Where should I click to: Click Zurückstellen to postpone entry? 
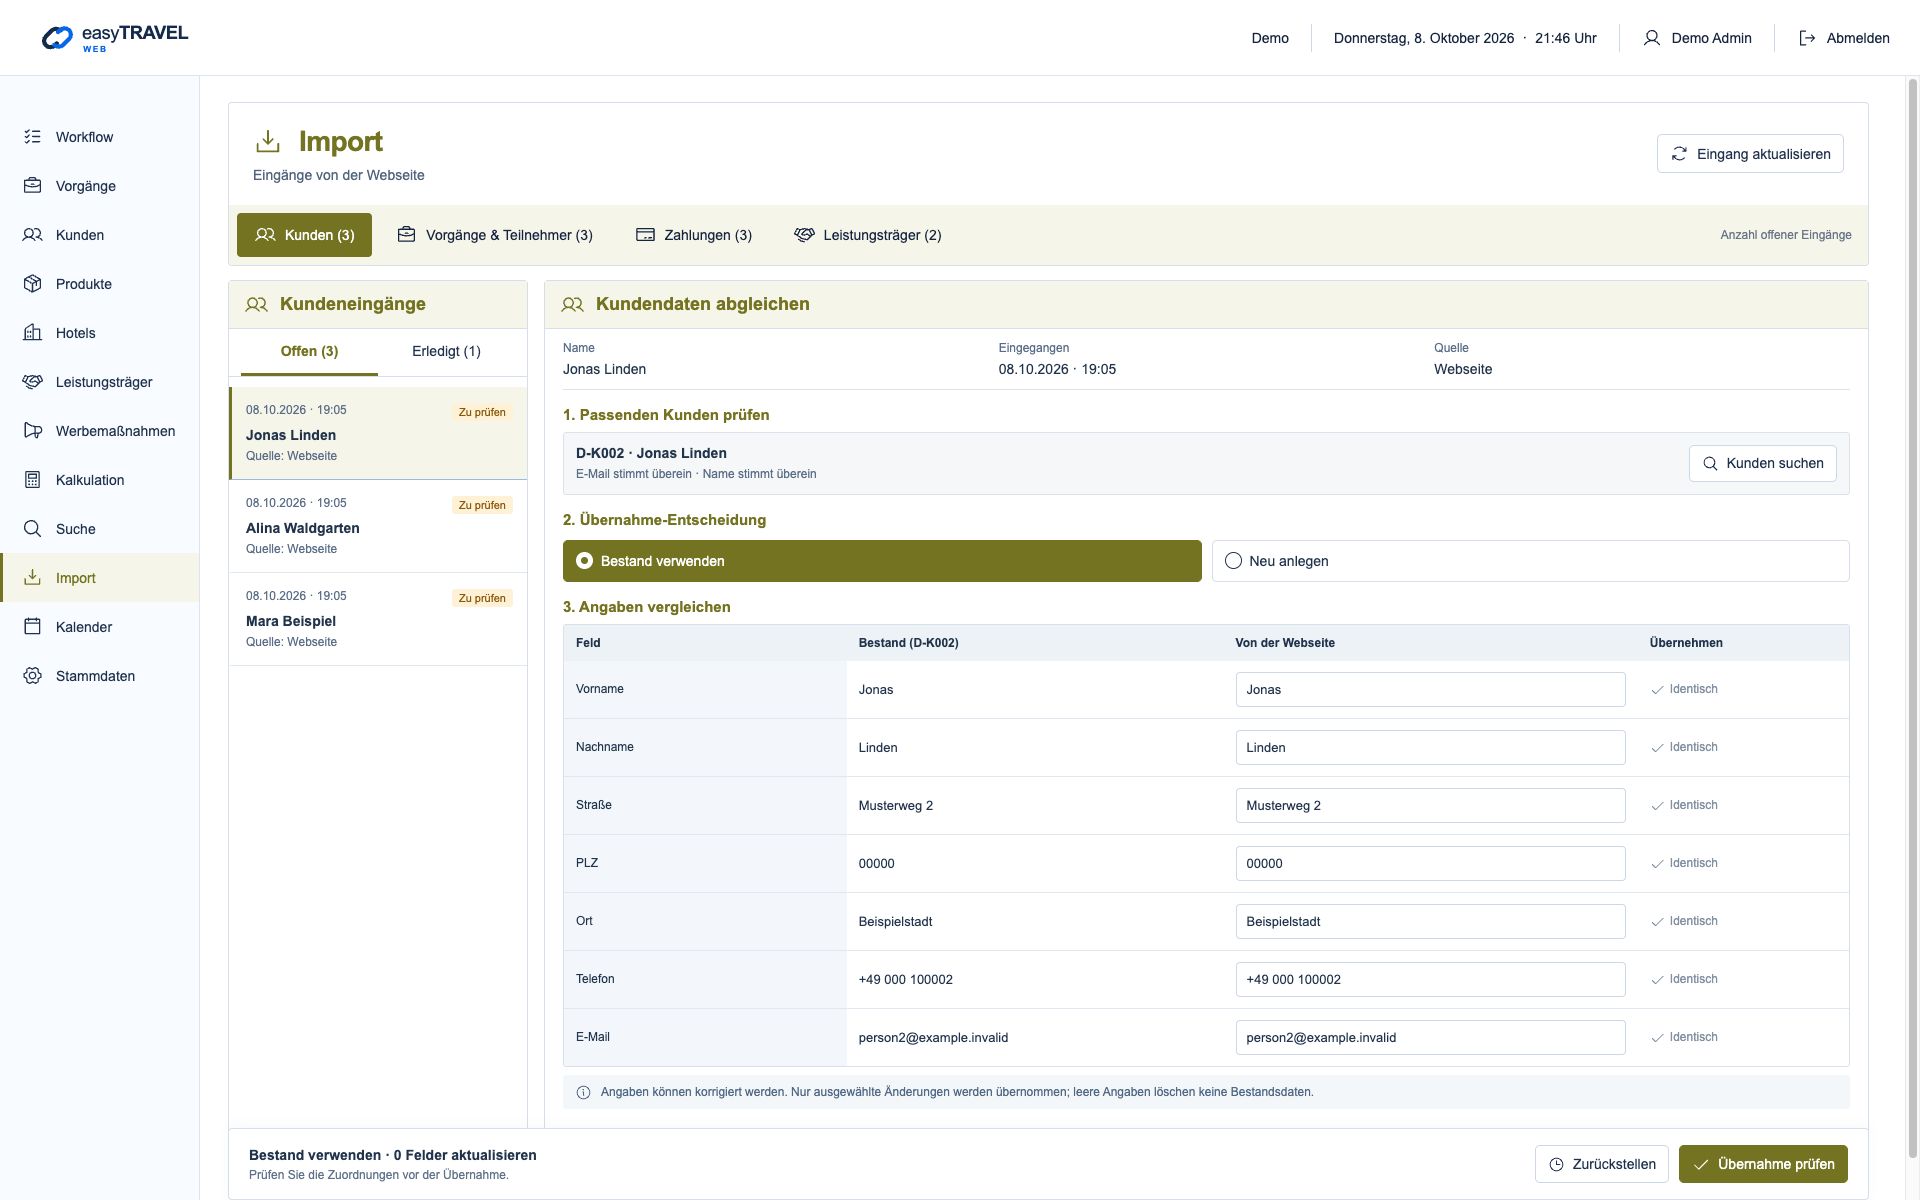(1602, 1164)
